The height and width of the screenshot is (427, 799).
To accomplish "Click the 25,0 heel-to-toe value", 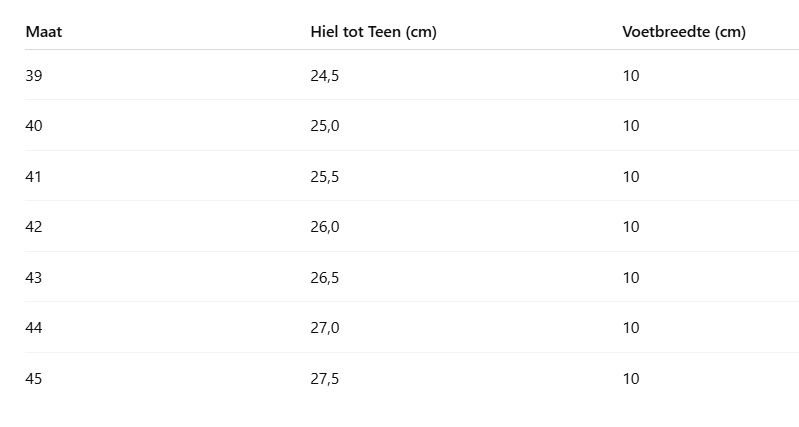I will (x=325, y=126).
